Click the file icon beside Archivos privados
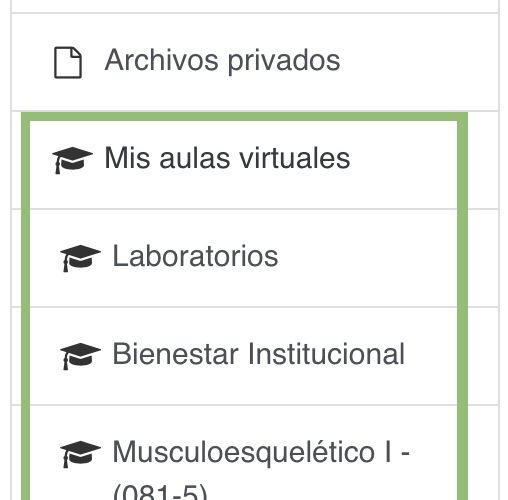 [x=68, y=62]
